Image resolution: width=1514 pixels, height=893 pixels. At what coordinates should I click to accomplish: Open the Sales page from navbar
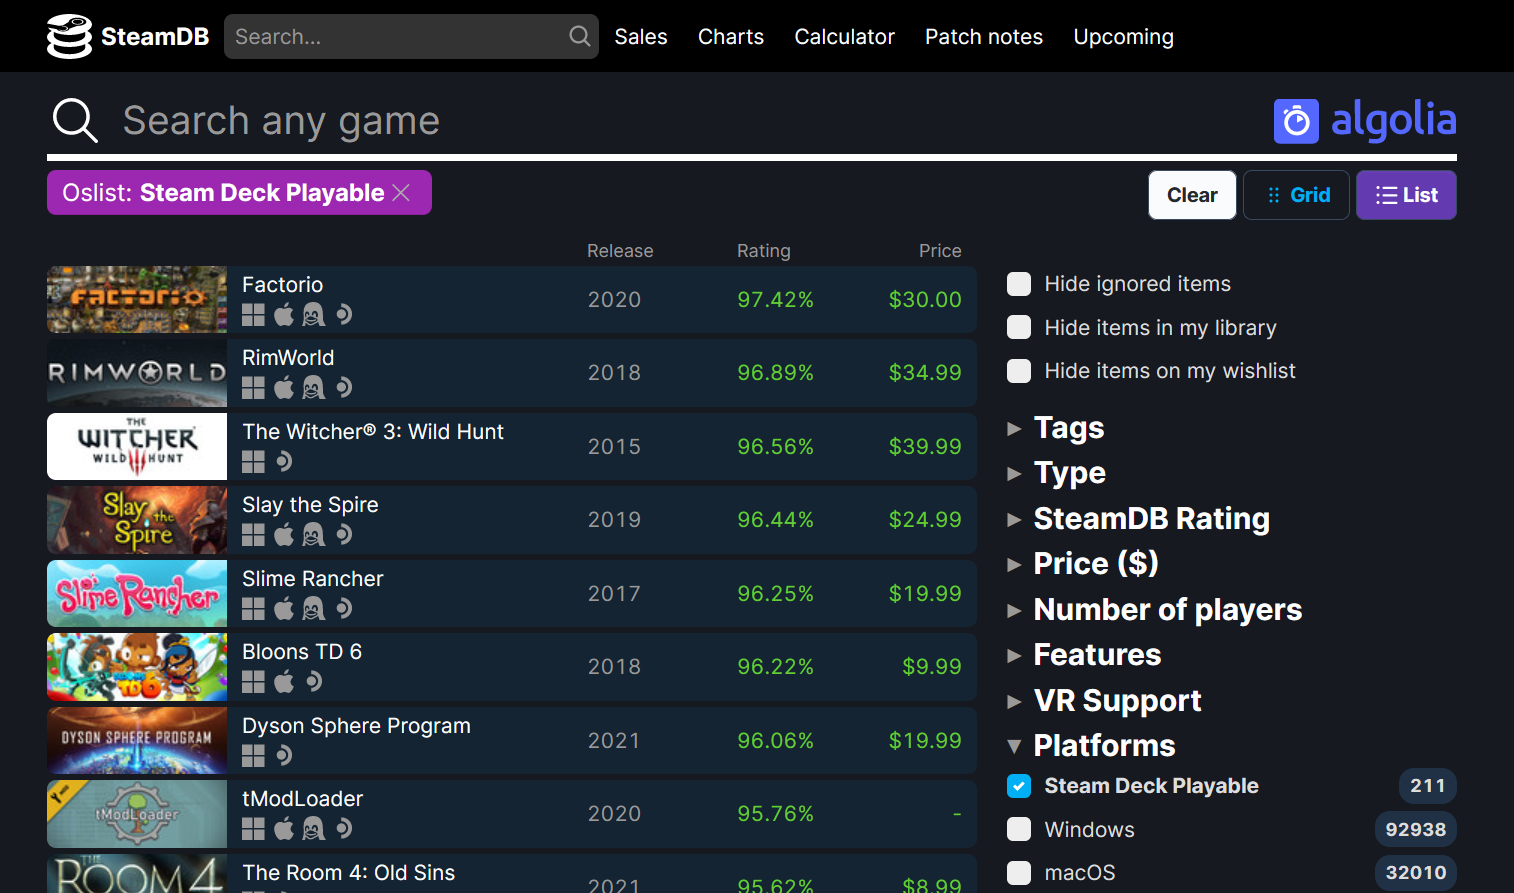(640, 37)
